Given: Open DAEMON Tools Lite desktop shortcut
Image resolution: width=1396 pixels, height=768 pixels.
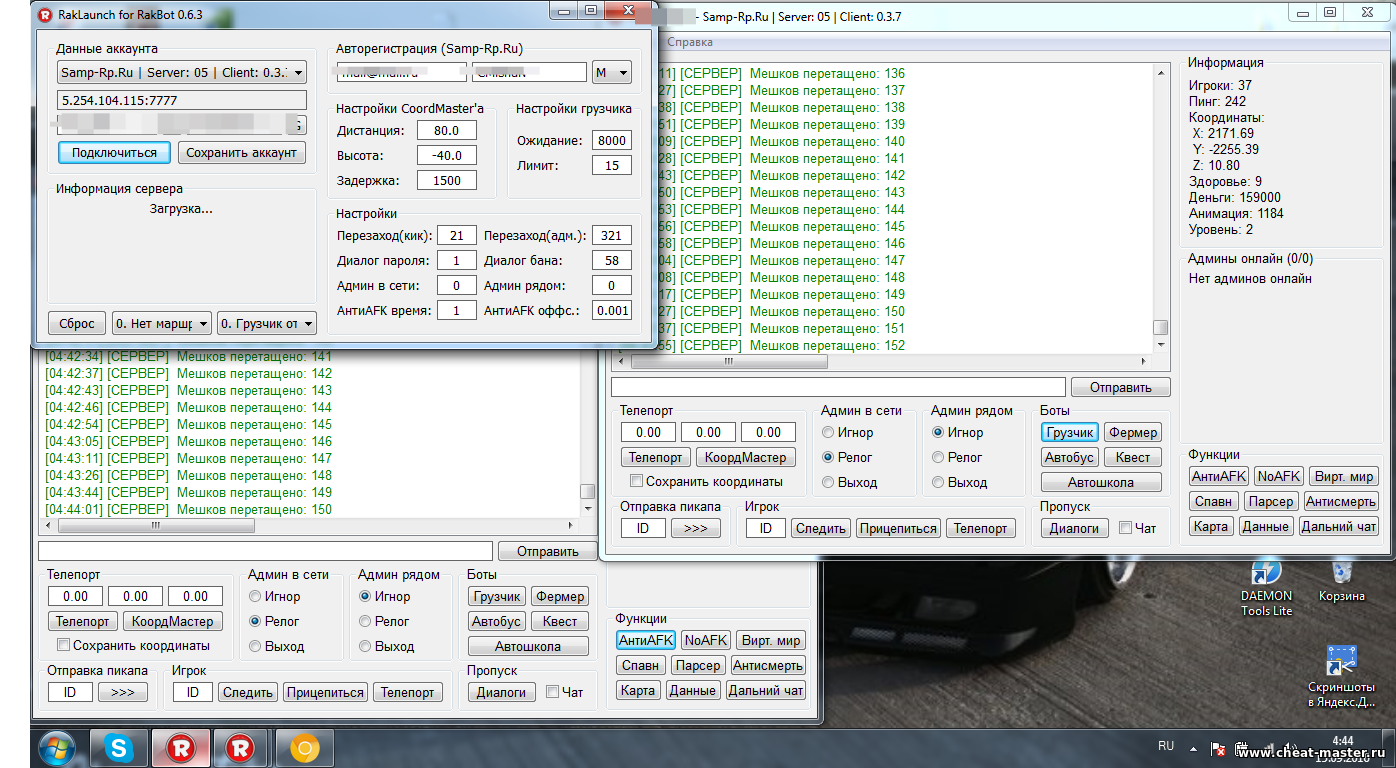Looking at the screenshot, I should pos(1266,573).
